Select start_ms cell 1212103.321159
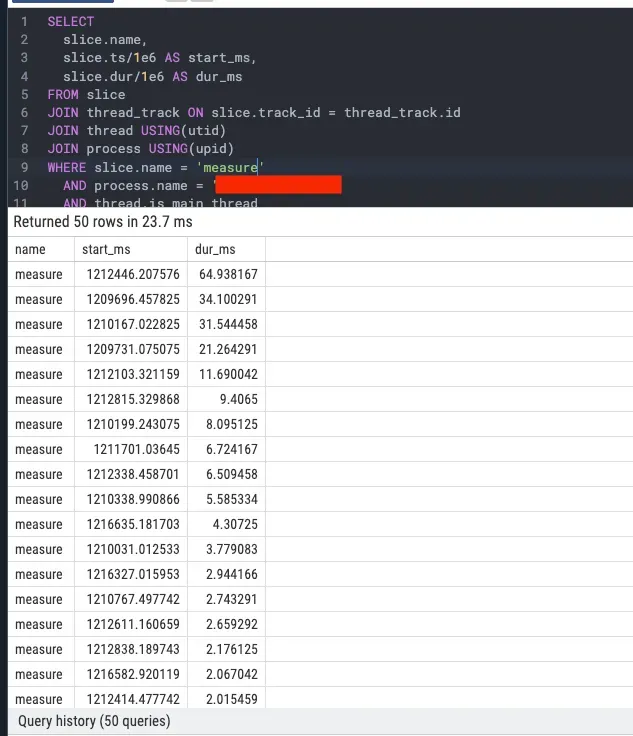633x736 pixels. coord(133,374)
